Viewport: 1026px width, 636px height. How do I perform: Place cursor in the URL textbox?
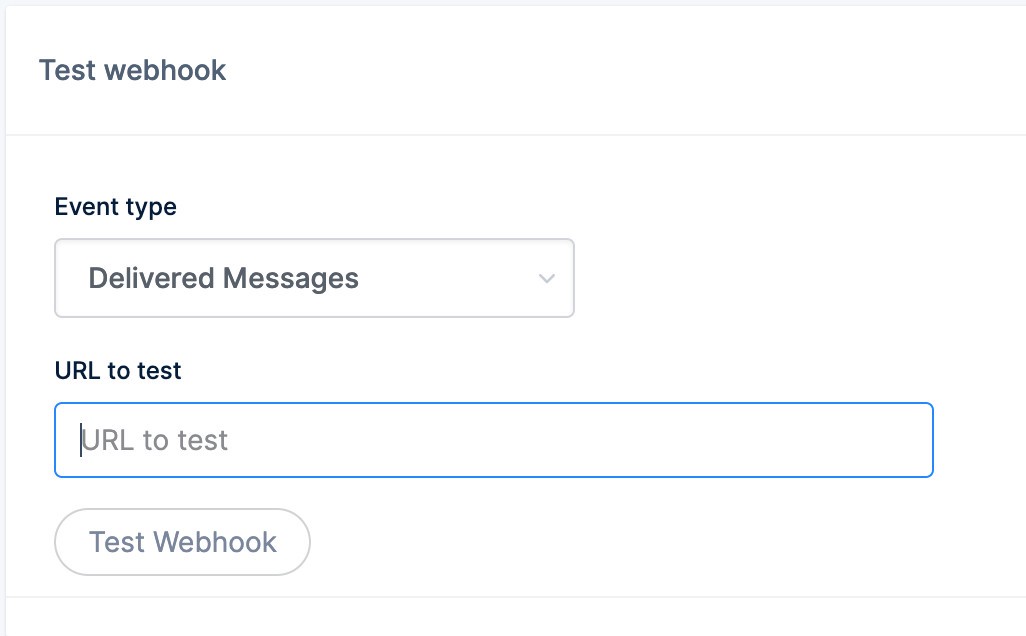(494, 440)
